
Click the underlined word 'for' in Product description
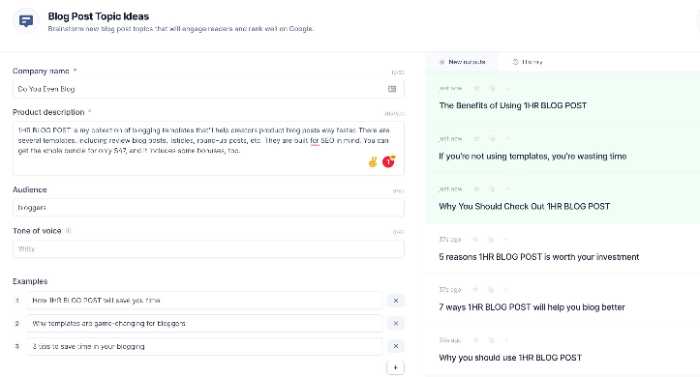pos(315,140)
